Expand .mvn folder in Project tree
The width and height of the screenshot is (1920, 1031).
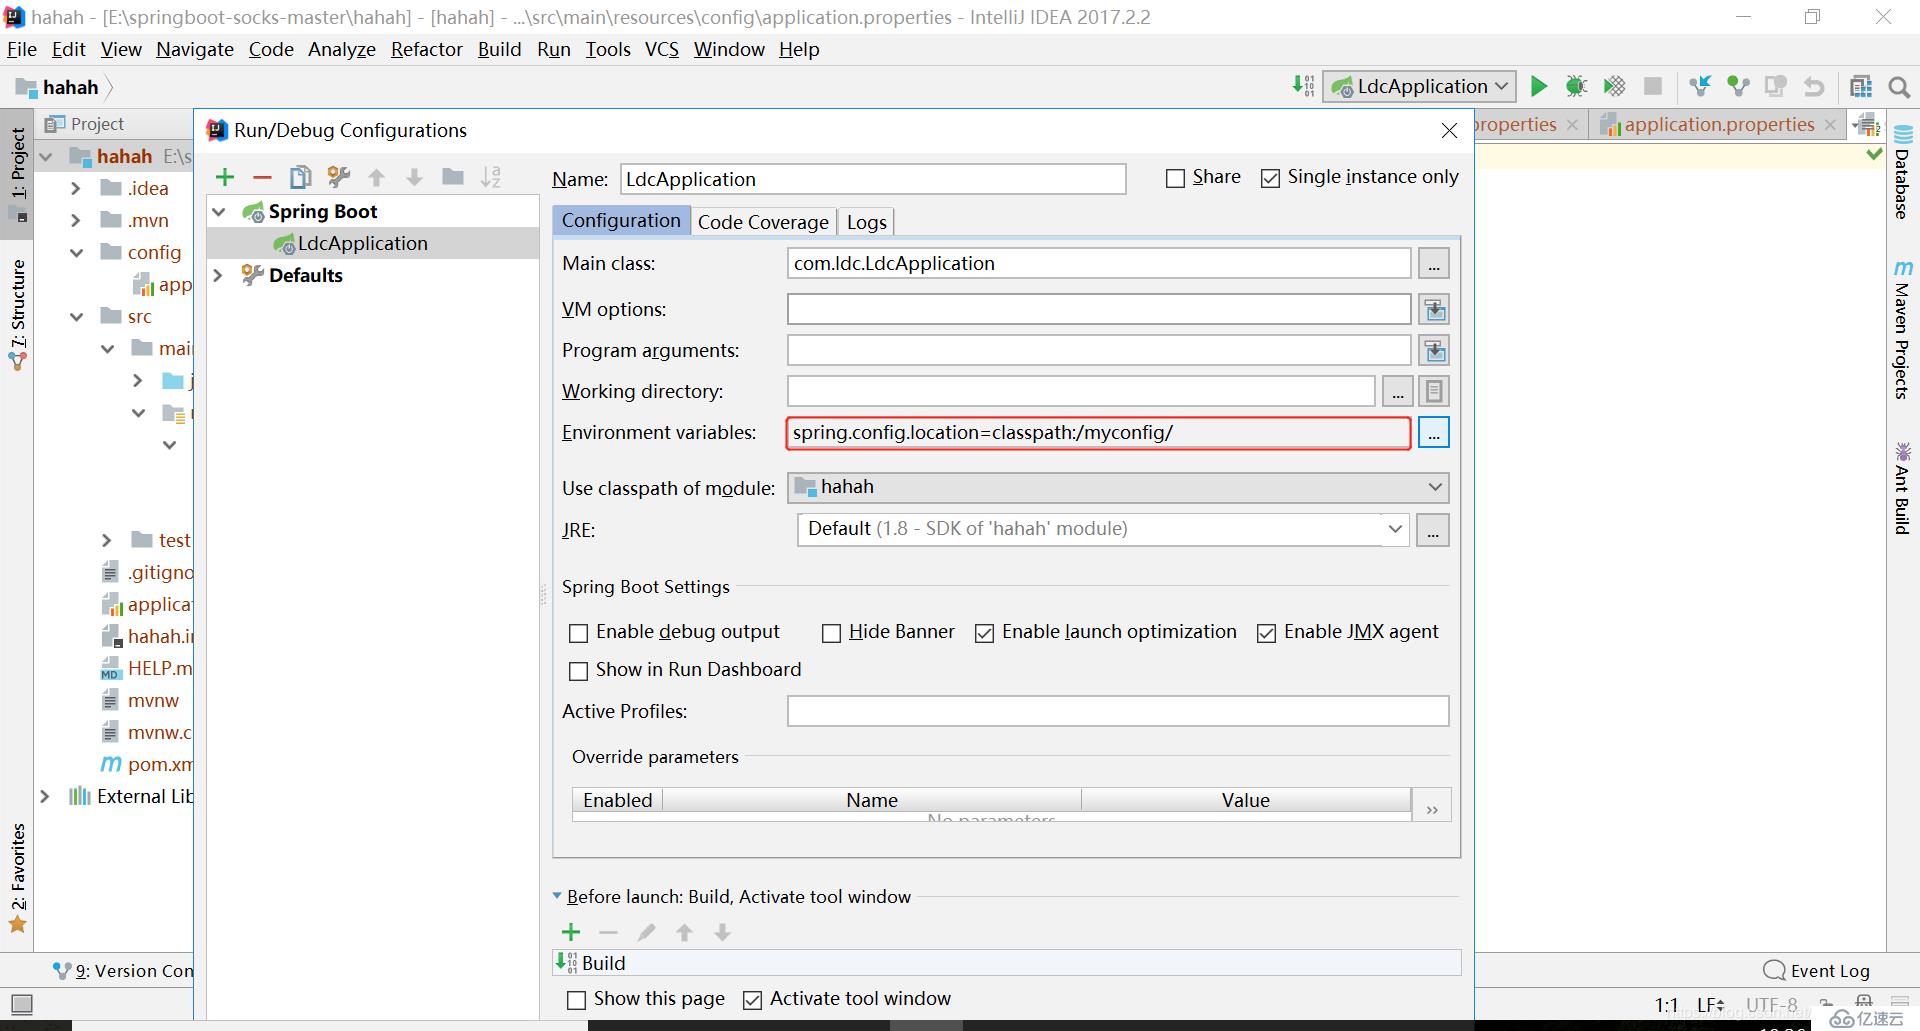(x=76, y=220)
